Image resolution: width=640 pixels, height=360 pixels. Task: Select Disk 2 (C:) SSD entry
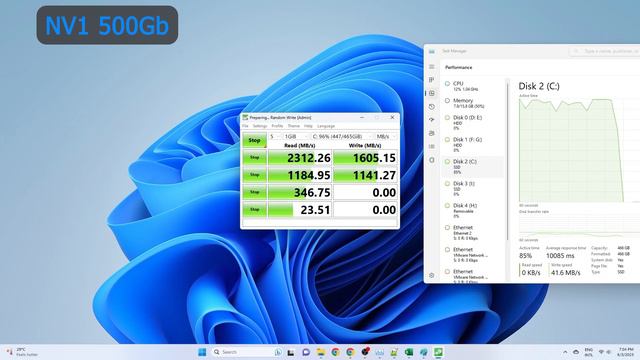coord(473,167)
